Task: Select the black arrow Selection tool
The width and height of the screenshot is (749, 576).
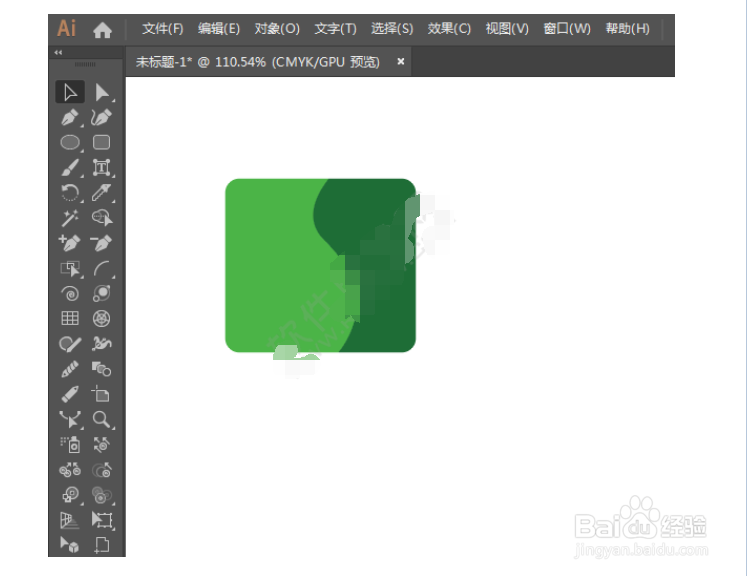Action: click(x=70, y=92)
